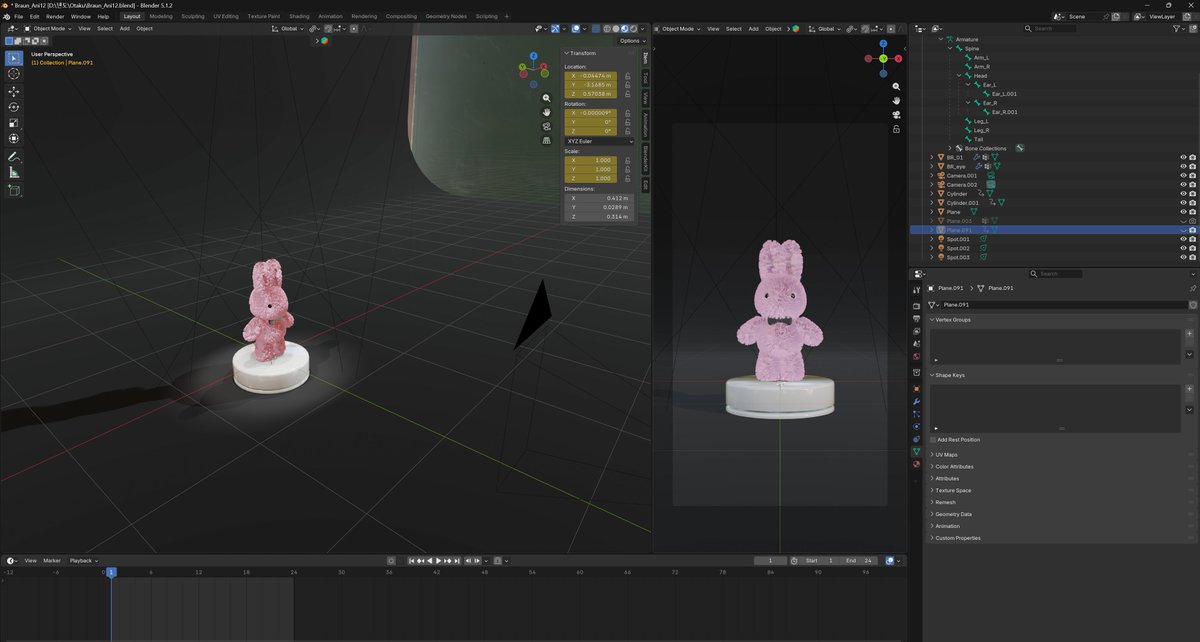Select the Move tool

click(x=14, y=91)
